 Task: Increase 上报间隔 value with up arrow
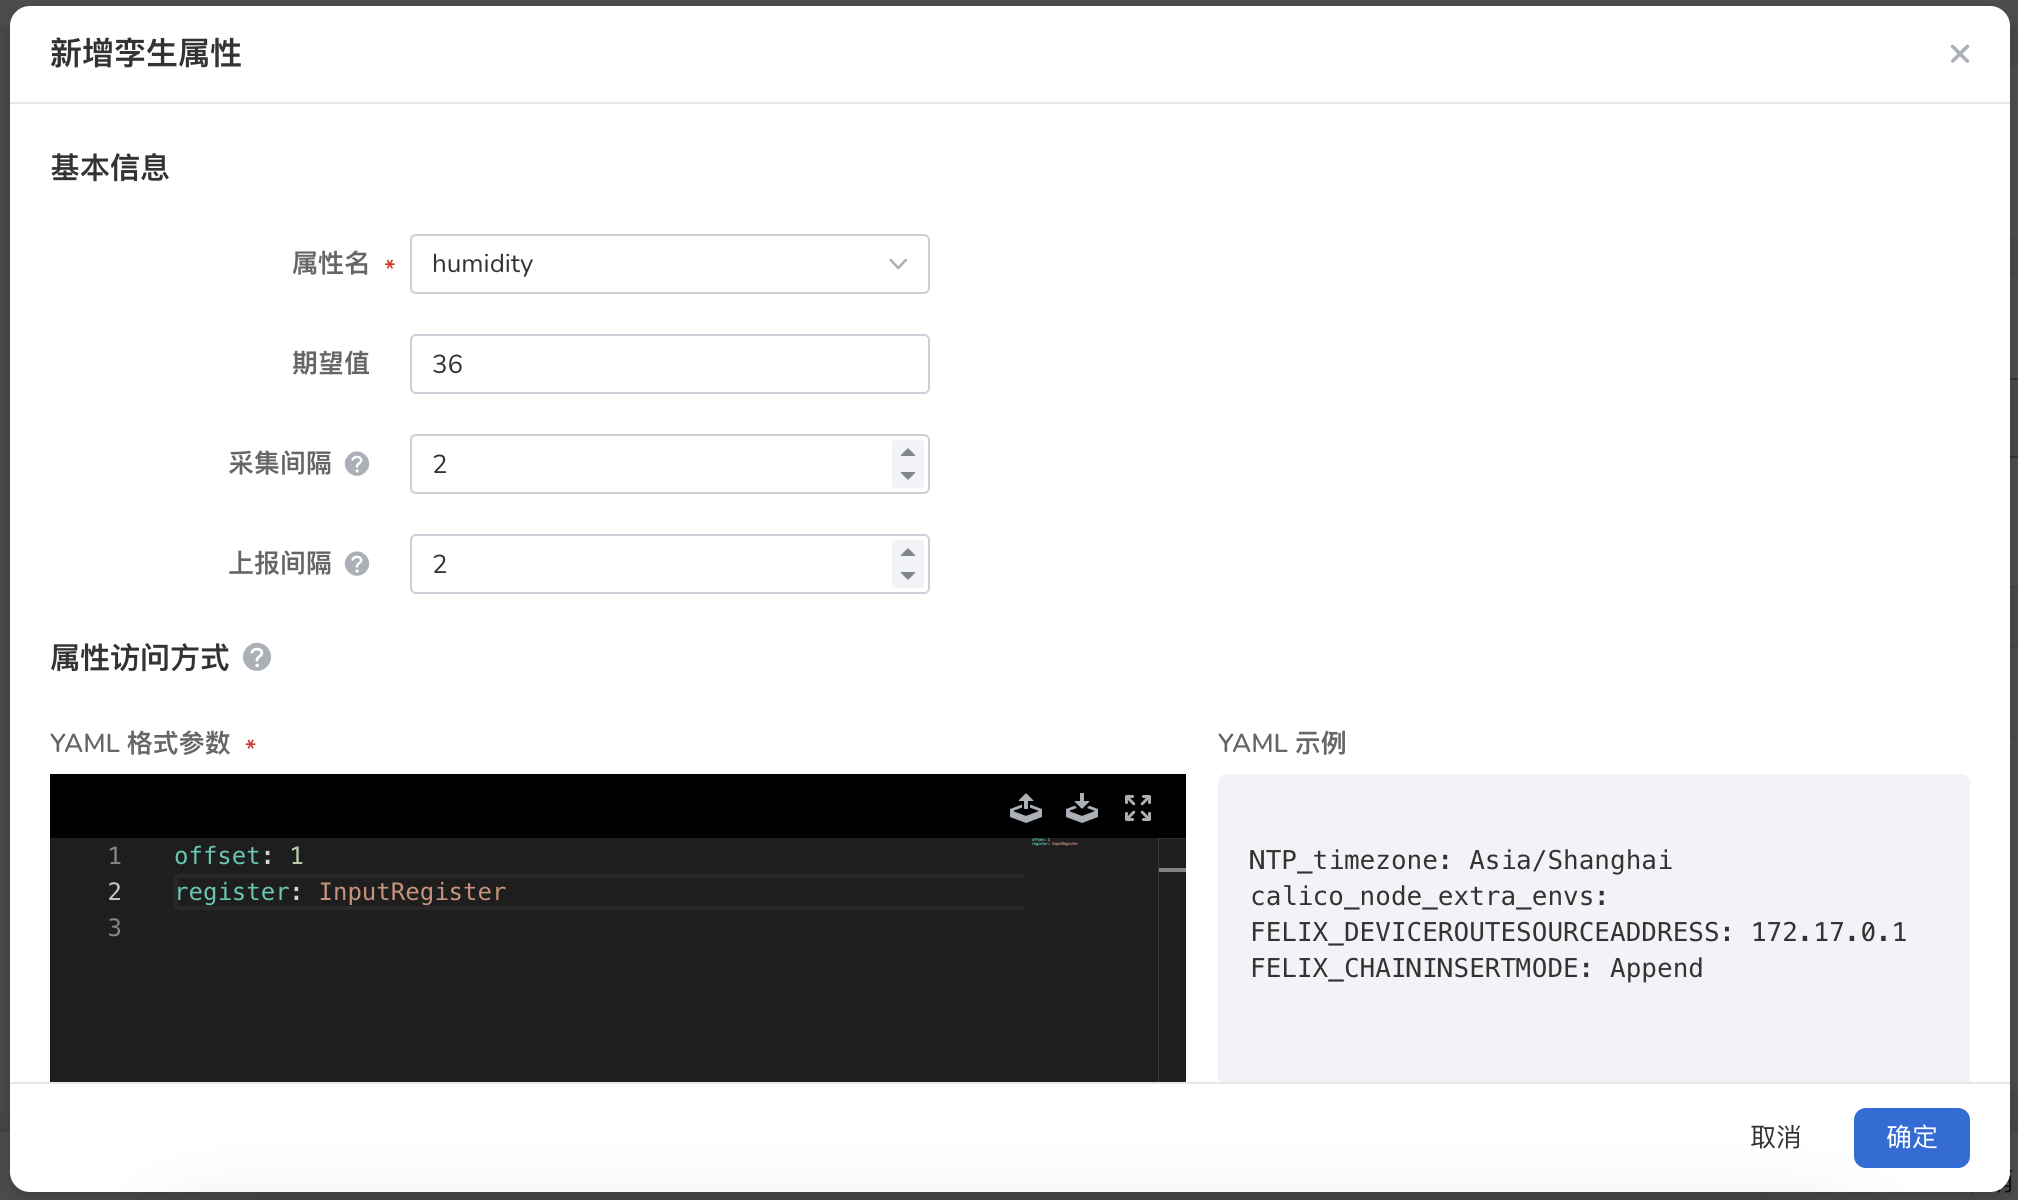[908, 552]
